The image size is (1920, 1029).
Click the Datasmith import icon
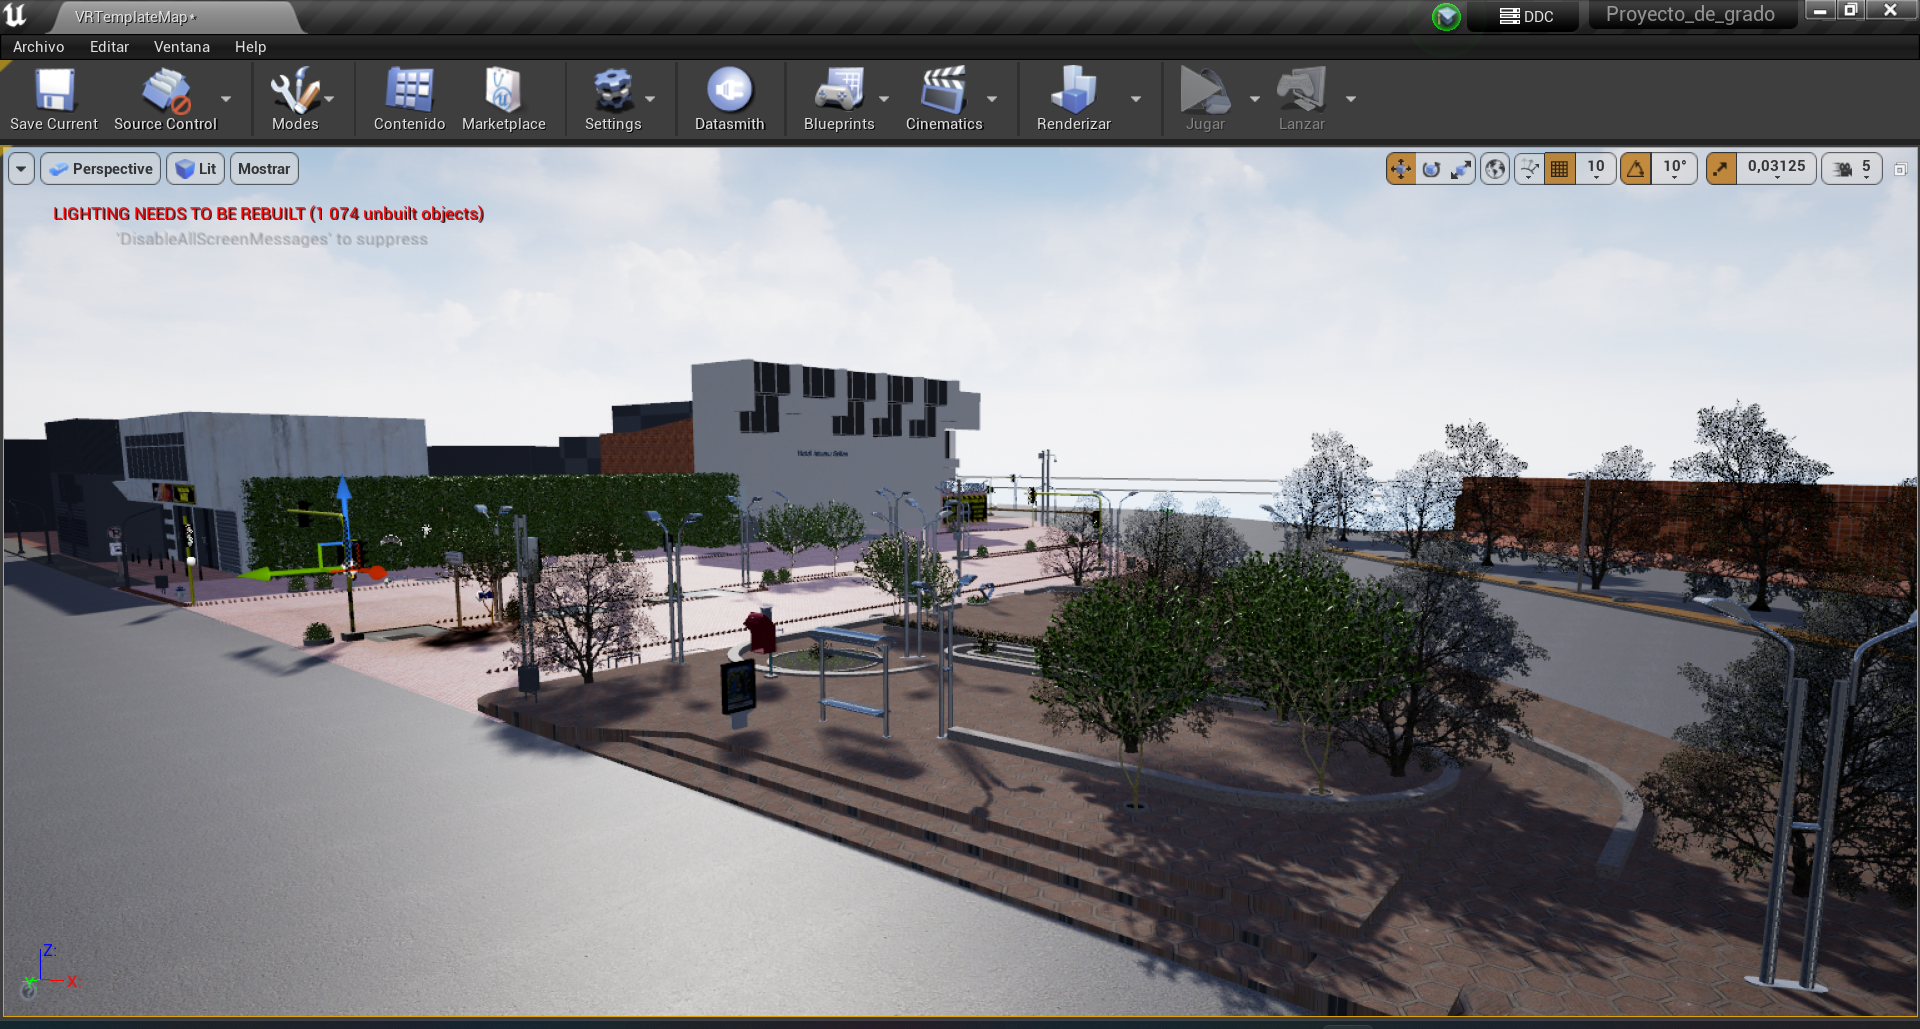point(729,98)
